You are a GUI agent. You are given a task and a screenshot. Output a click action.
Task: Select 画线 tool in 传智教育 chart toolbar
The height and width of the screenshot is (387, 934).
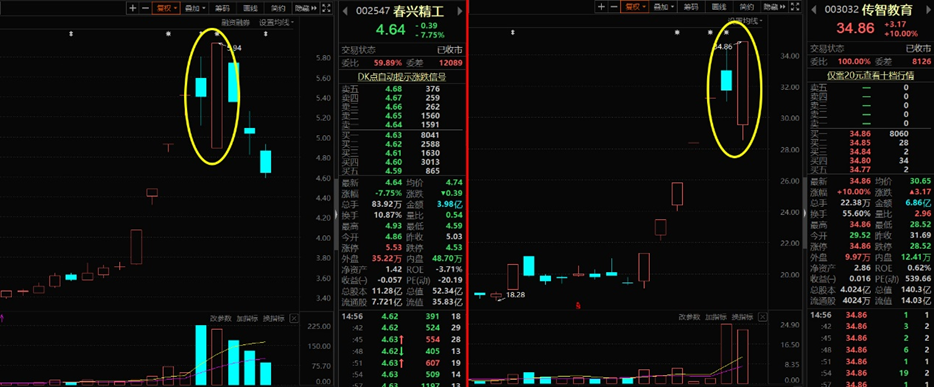tap(718, 7)
